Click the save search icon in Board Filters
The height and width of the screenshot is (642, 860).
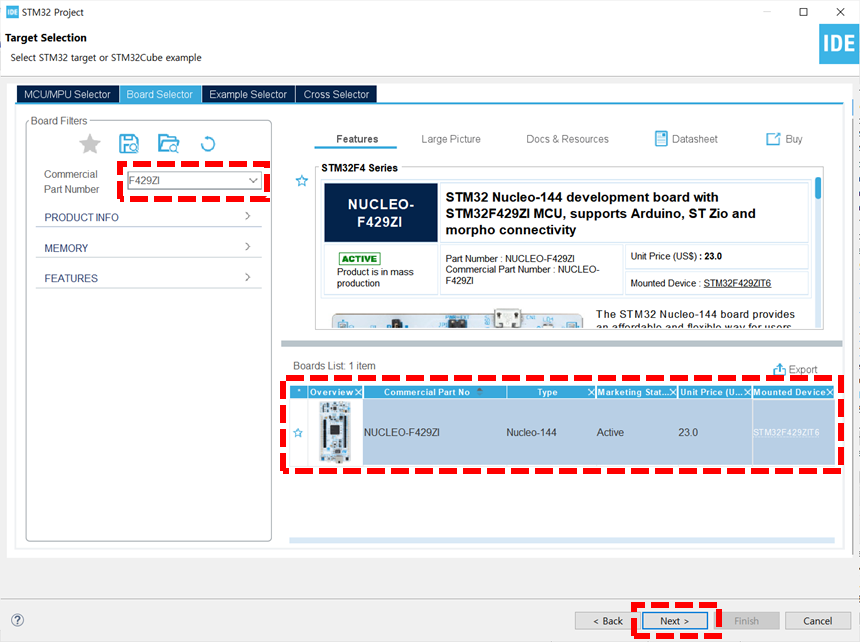coord(129,144)
